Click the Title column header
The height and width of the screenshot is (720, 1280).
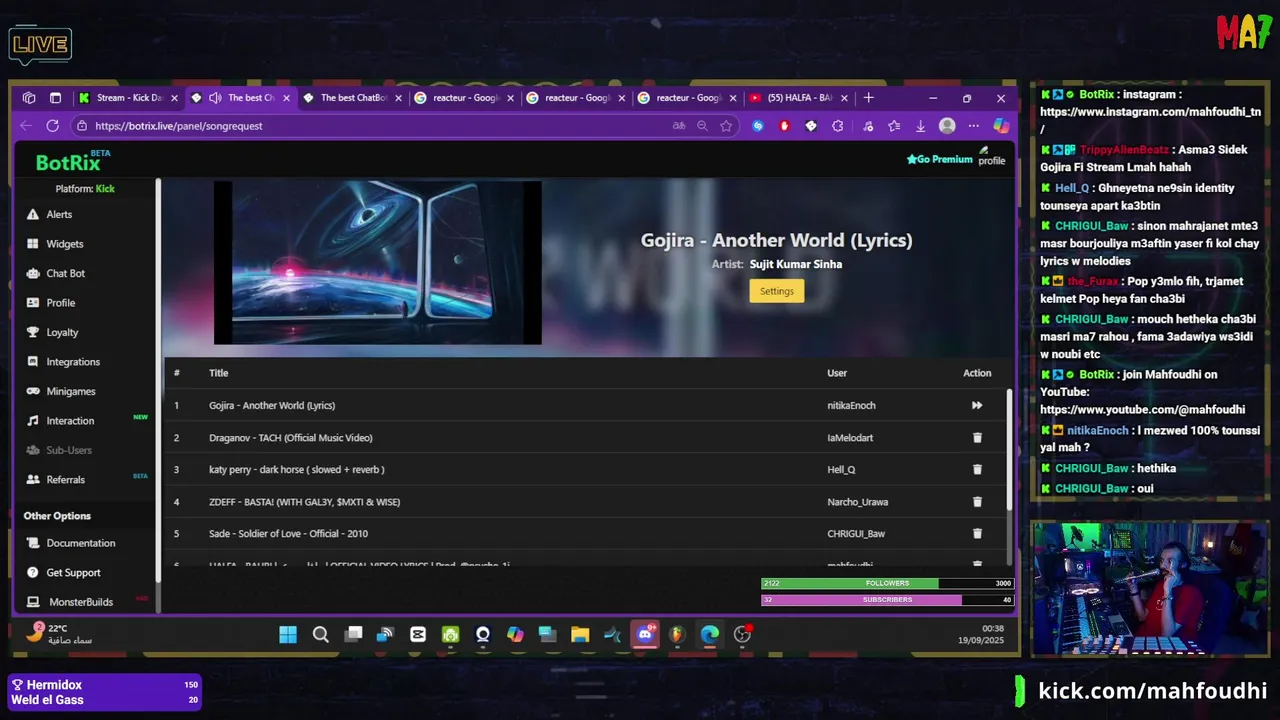click(x=218, y=373)
